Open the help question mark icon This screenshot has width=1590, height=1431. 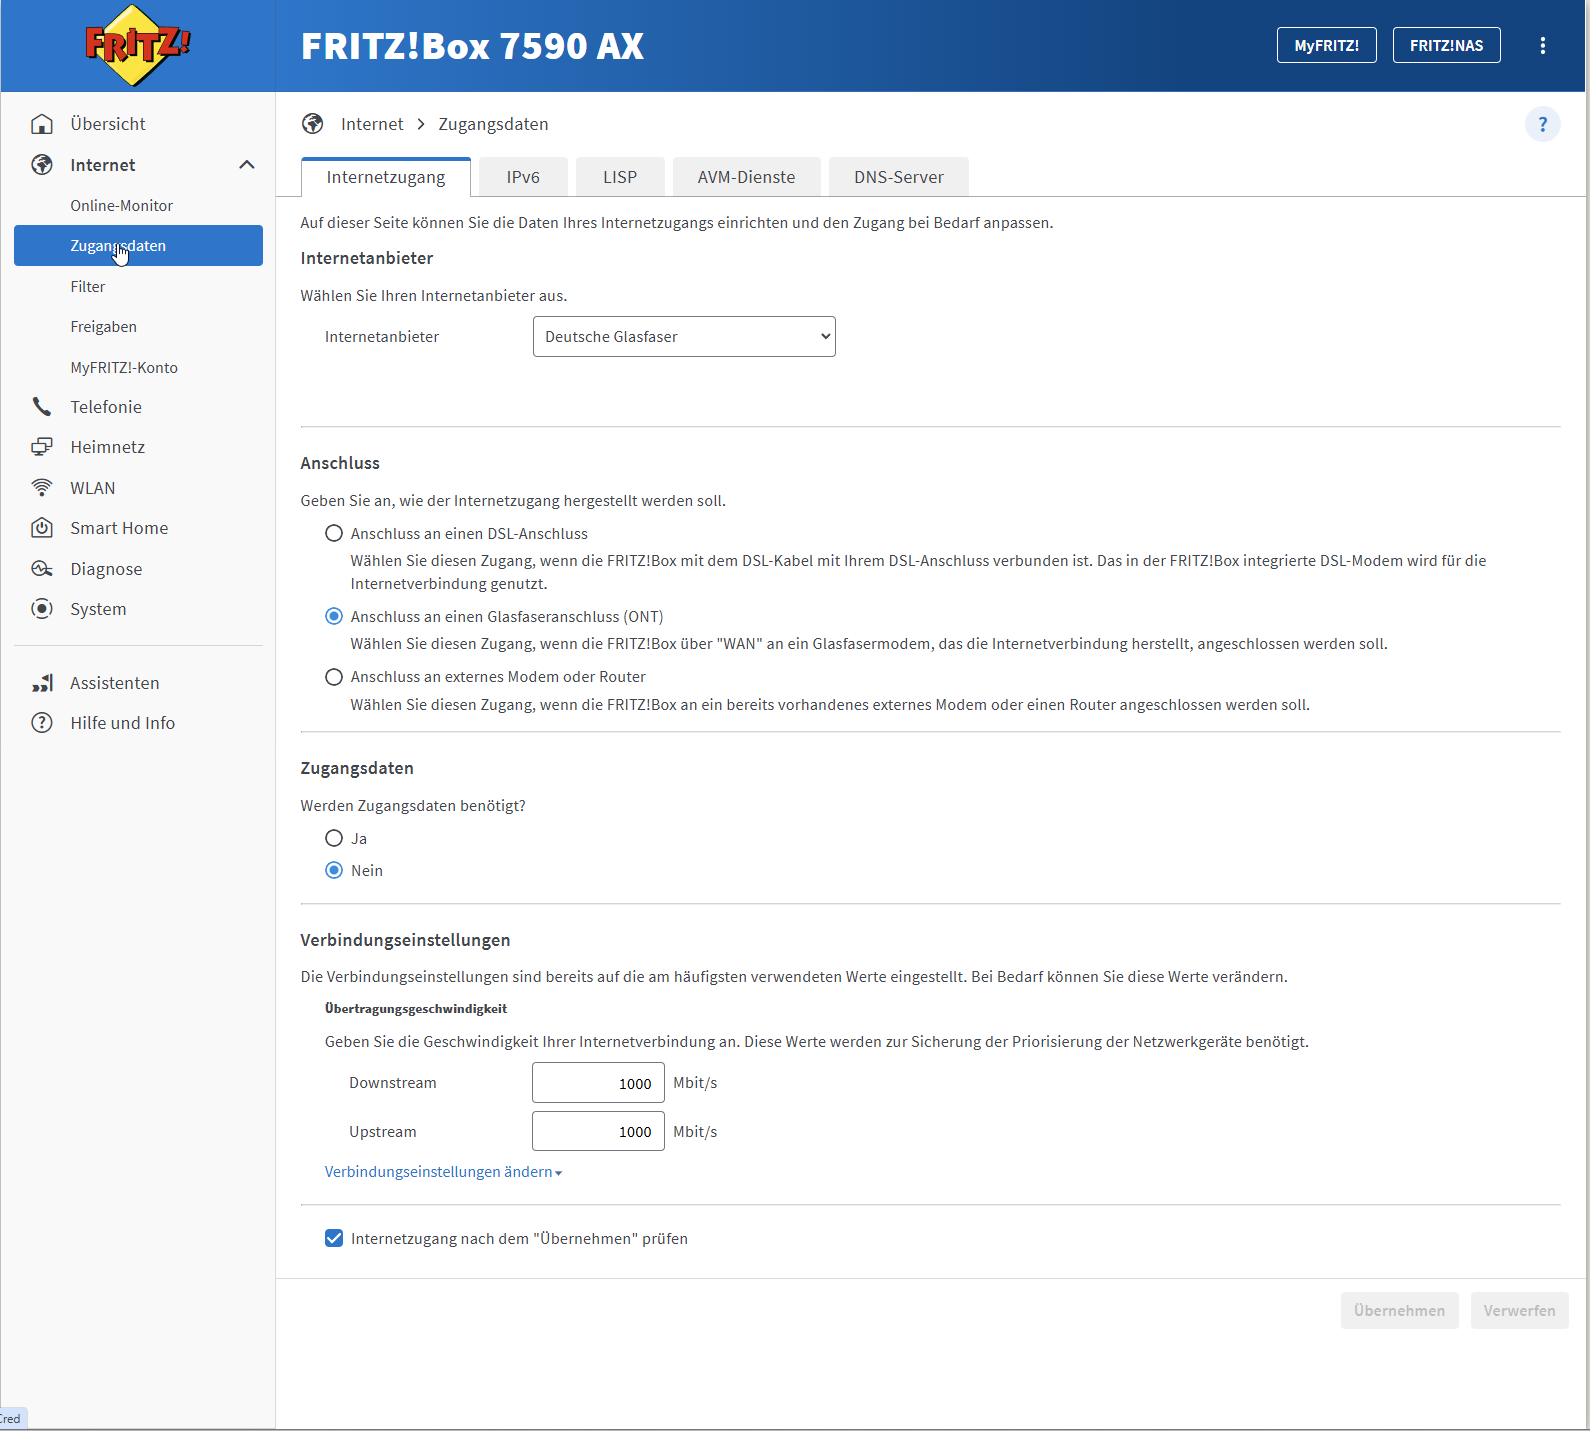point(1543,124)
